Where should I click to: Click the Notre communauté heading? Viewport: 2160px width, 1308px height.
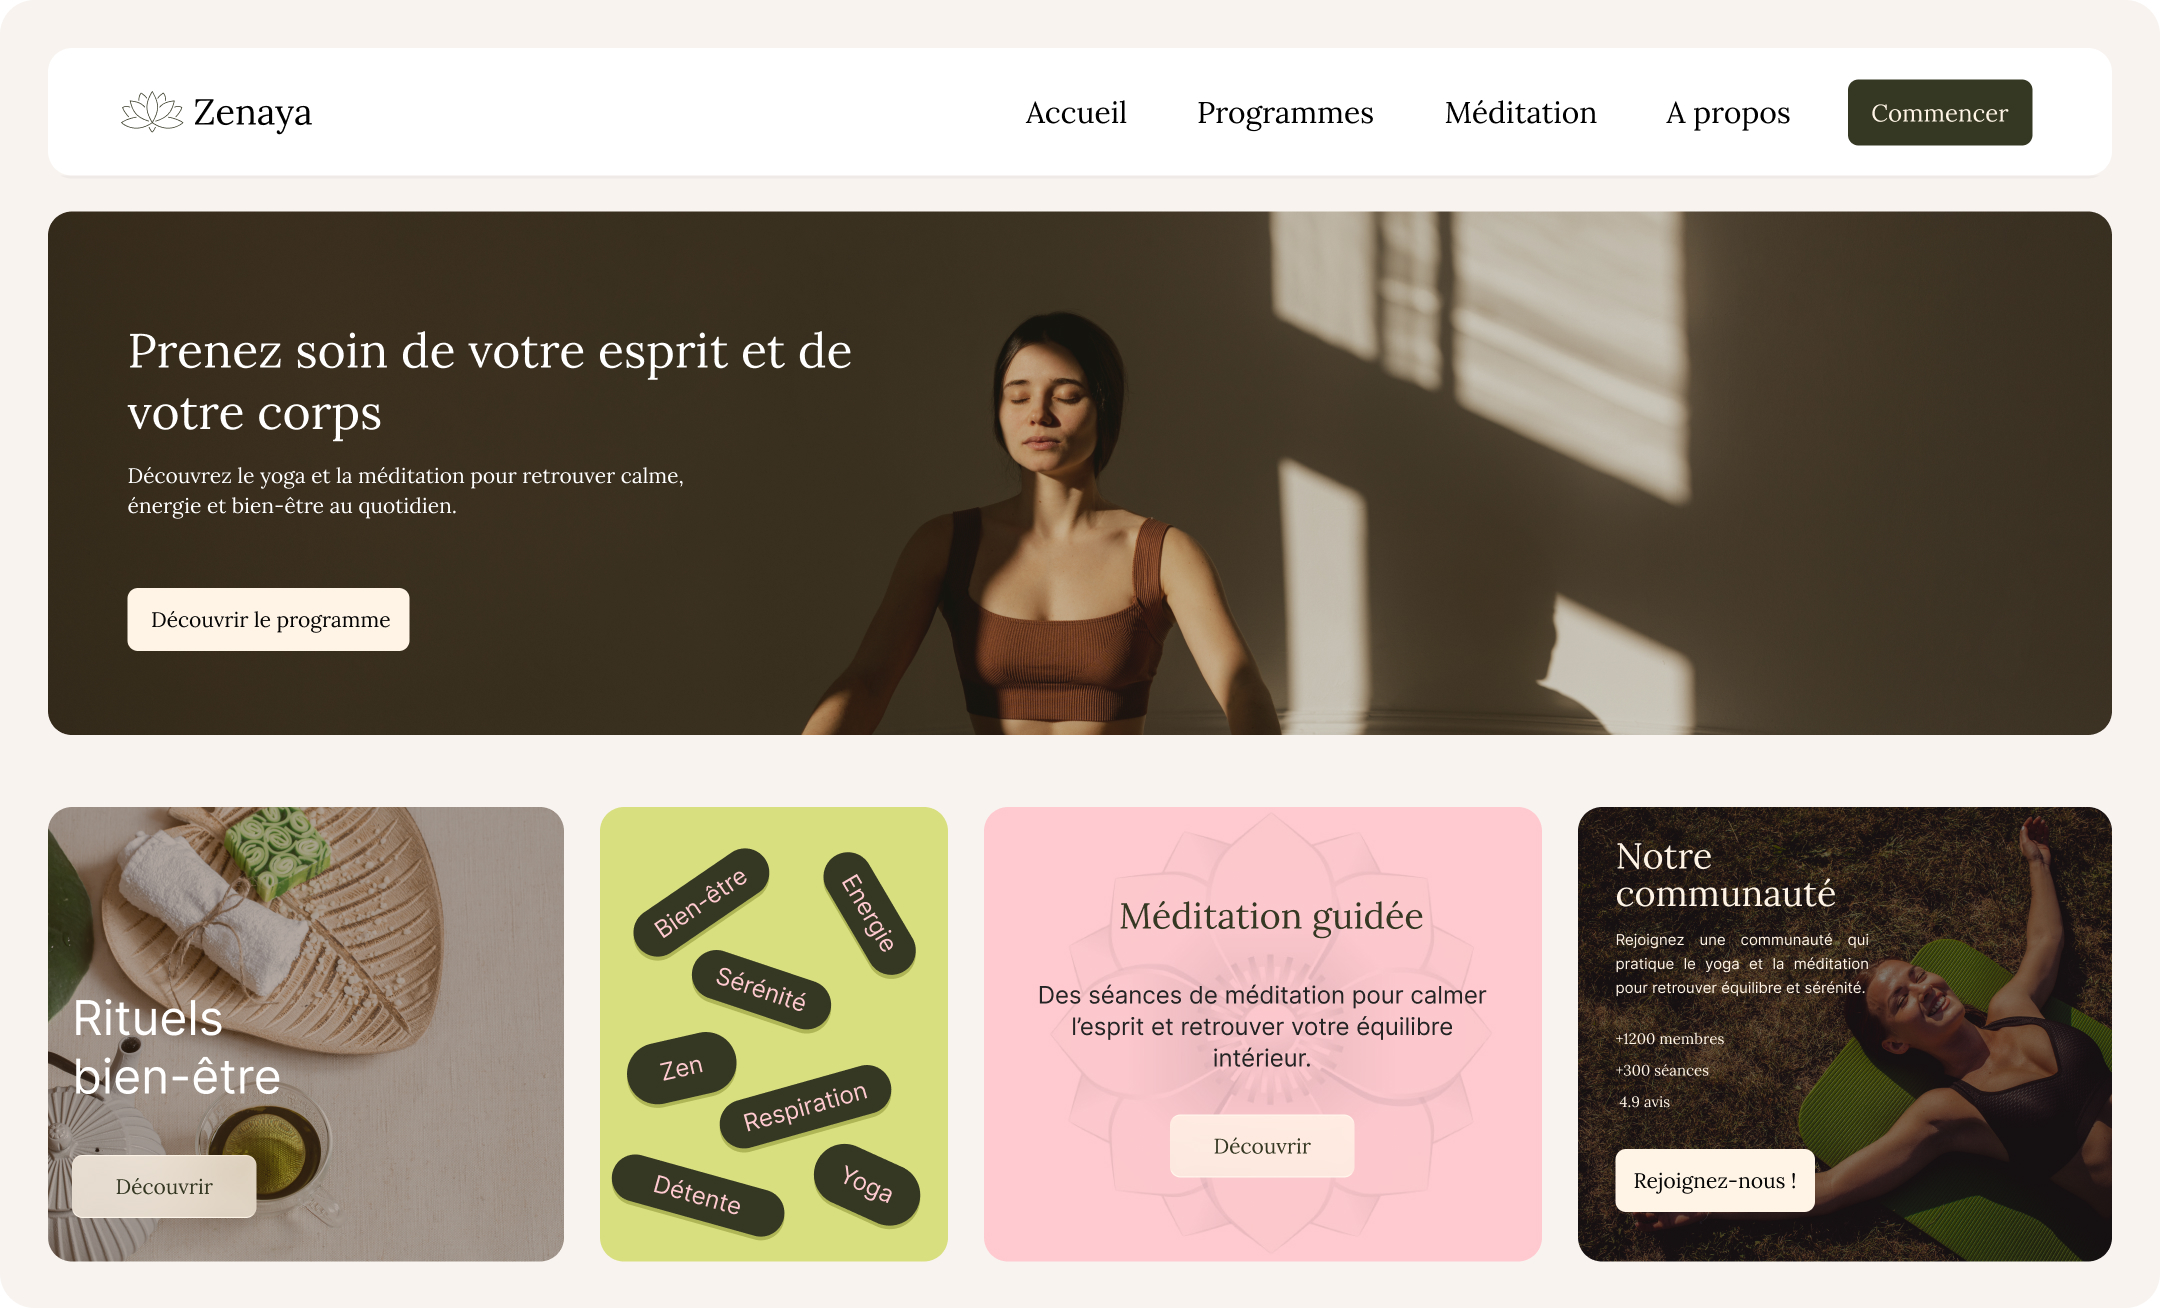tap(1725, 875)
